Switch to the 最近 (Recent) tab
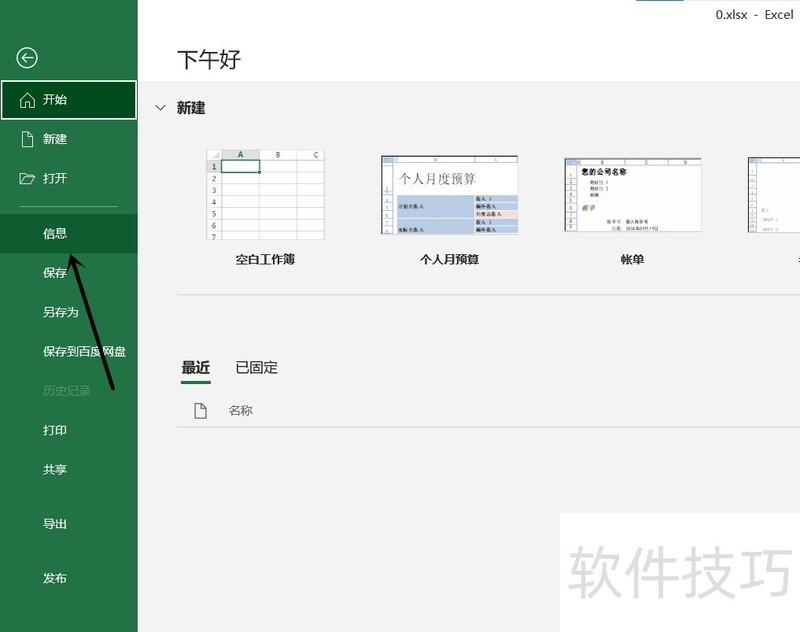 tap(194, 367)
